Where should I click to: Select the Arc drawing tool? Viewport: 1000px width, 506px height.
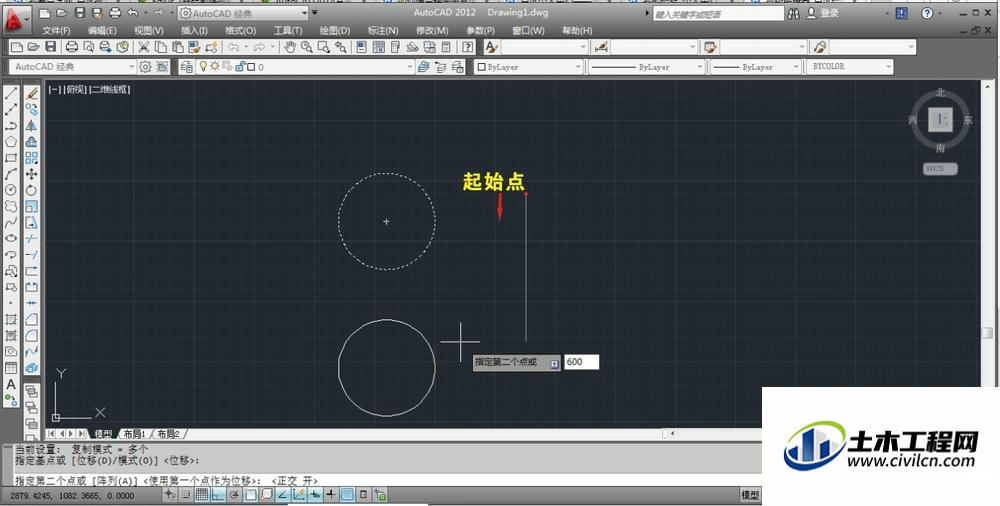11,174
